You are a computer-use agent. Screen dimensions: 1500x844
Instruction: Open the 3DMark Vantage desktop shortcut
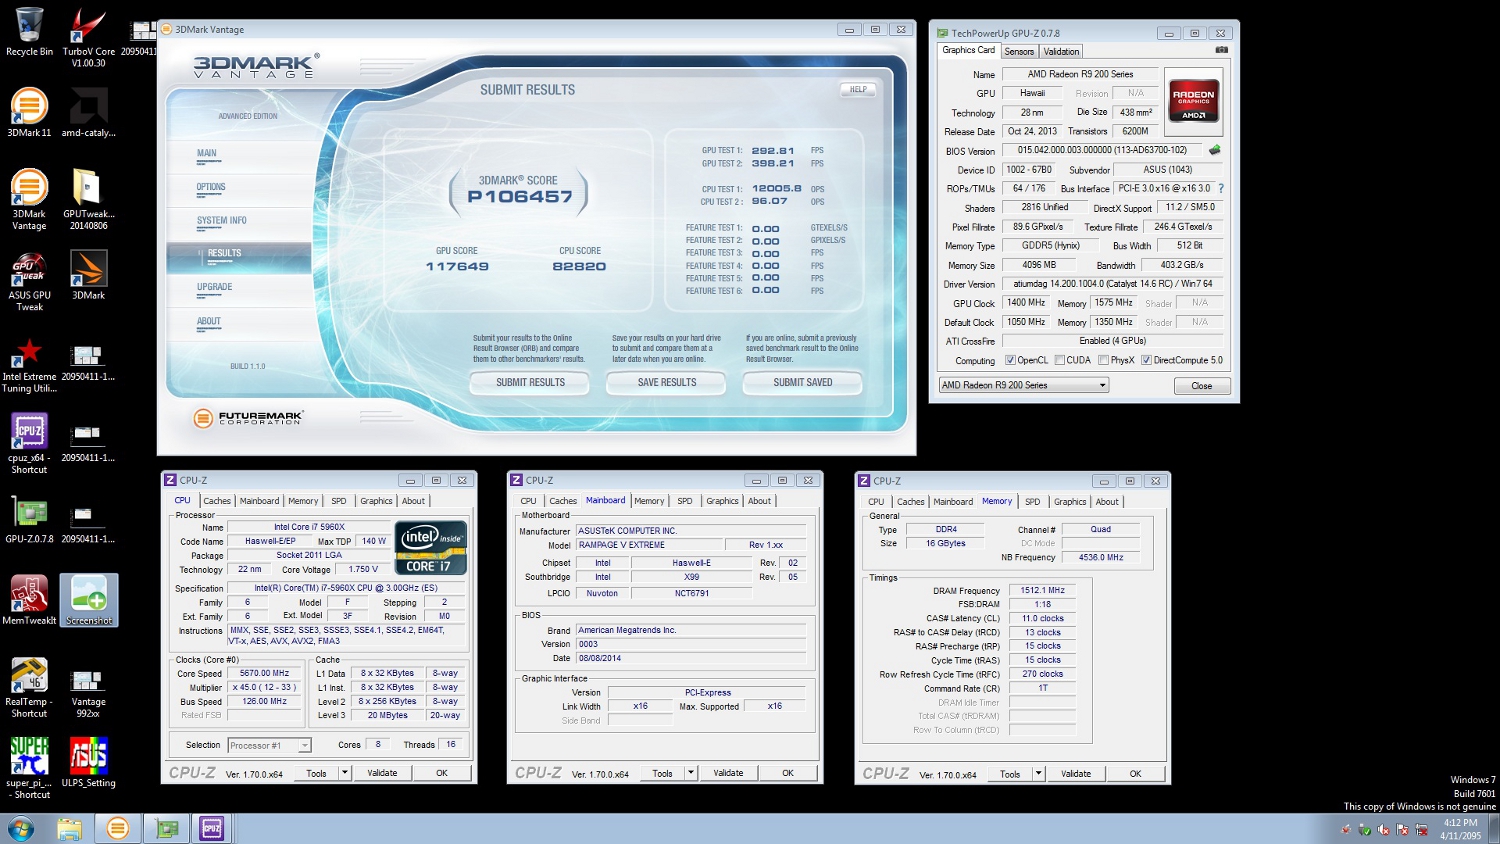29,200
